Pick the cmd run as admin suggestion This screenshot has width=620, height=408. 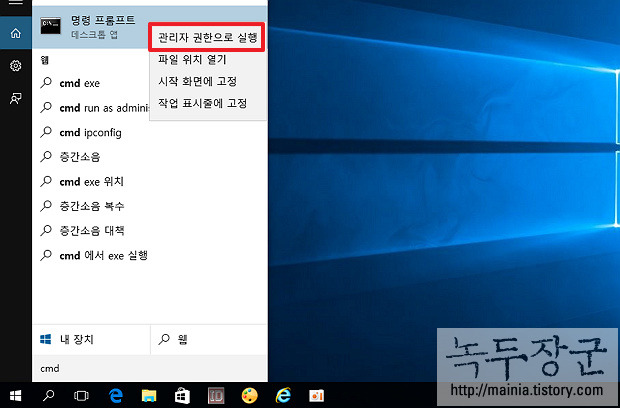tap(91, 108)
